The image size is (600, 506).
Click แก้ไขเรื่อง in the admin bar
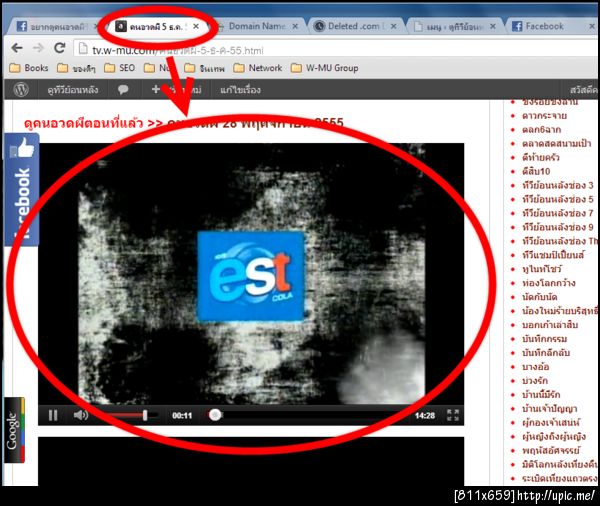pyautogui.click(x=240, y=90)
